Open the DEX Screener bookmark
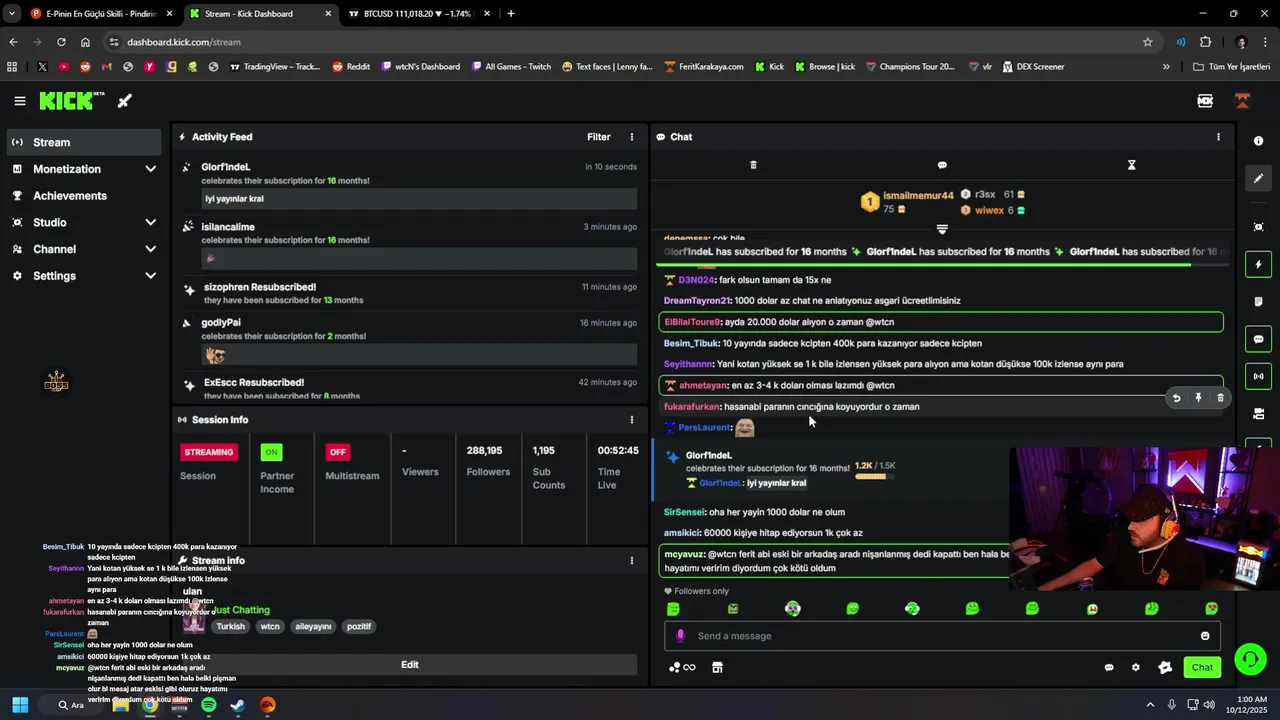 coord(1032,67)
